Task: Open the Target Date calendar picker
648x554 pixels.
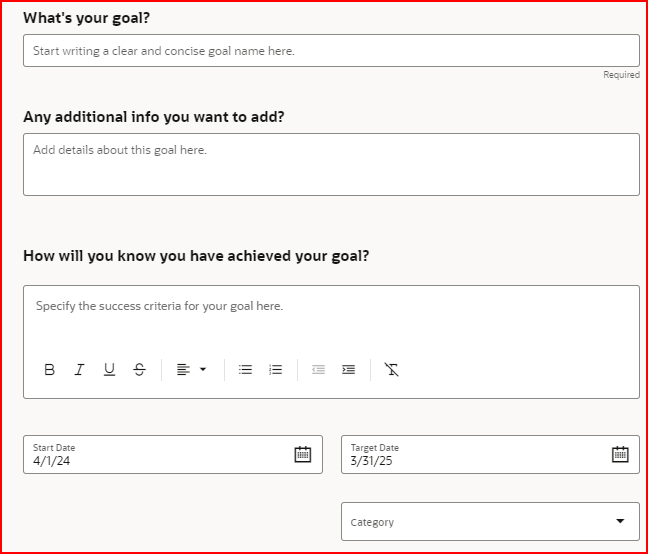Action: (620, 454)
